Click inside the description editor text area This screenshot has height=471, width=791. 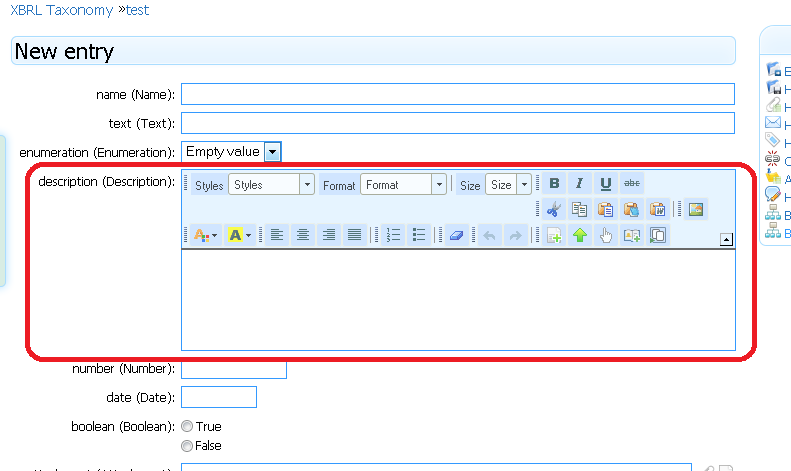(x=458, y=300)
